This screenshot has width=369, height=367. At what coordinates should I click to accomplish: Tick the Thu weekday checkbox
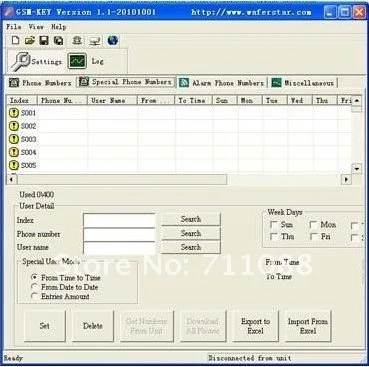coord(274,237)
